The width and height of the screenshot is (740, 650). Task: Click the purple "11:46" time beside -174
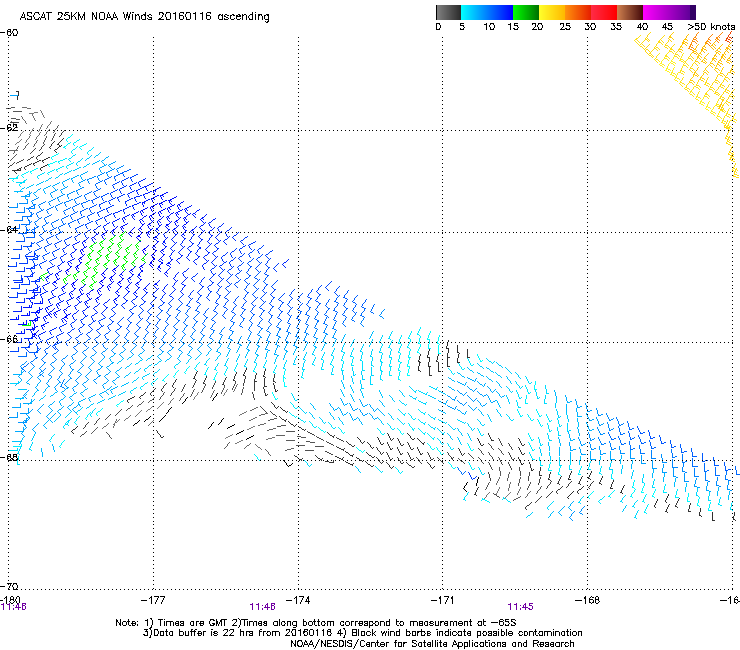tap(262, 607)
